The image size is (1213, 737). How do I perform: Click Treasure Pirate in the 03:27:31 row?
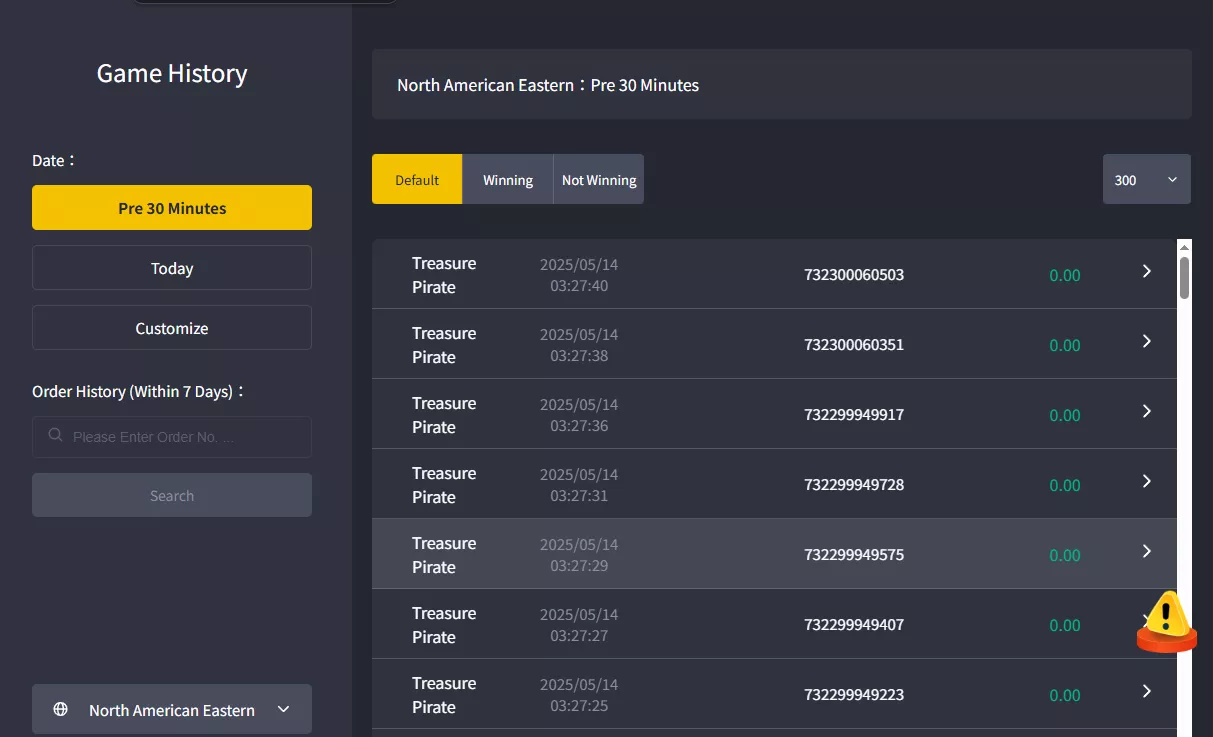444,485
